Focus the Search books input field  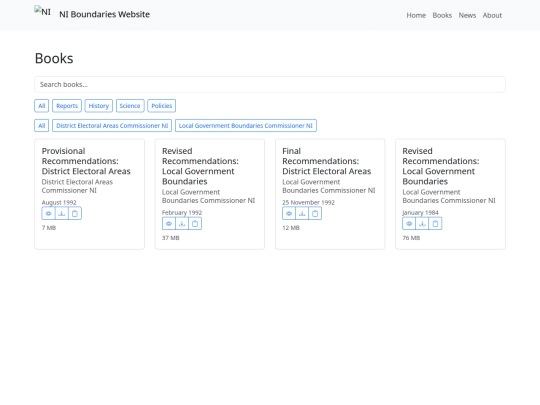point(270,84)
